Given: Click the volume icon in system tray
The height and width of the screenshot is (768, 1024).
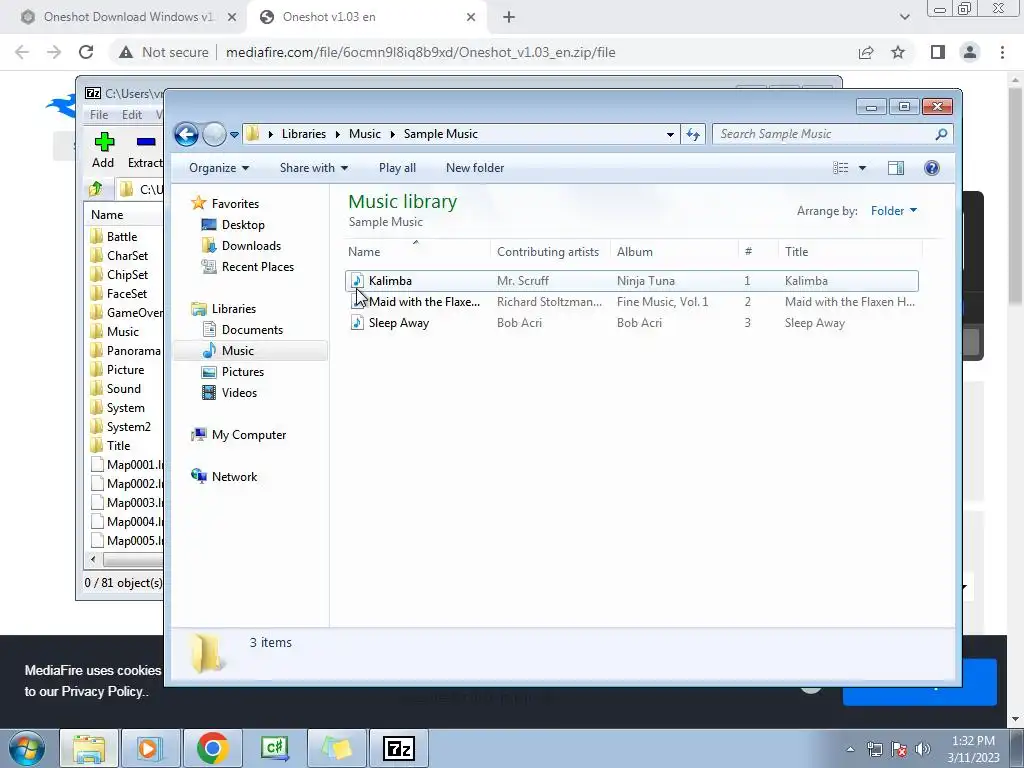Looking at the screenshot, I should (922, 749).
